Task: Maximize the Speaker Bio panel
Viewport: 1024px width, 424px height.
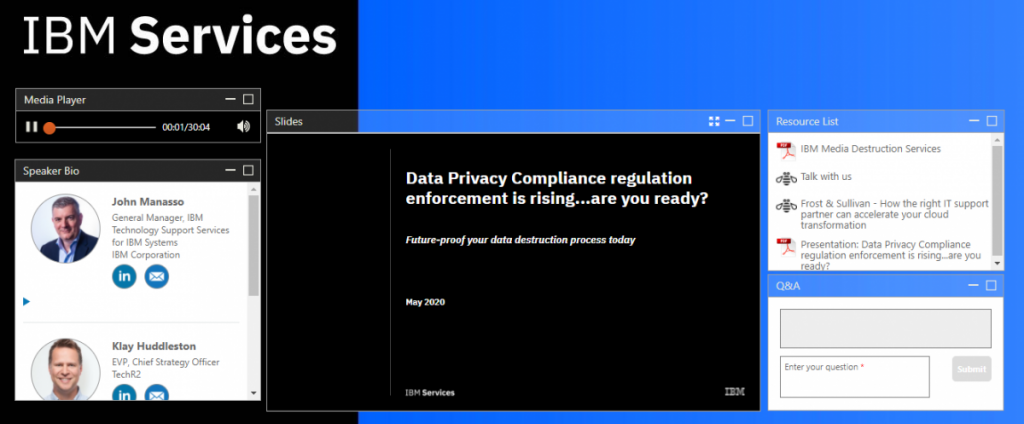Action: (248, 171)
